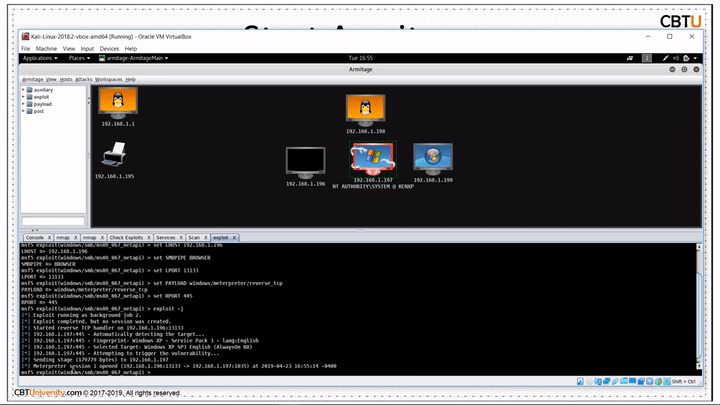Click the 'set RPORT 445' command line
The height and width of the screenshot is (405, 720).
point(107,296)
